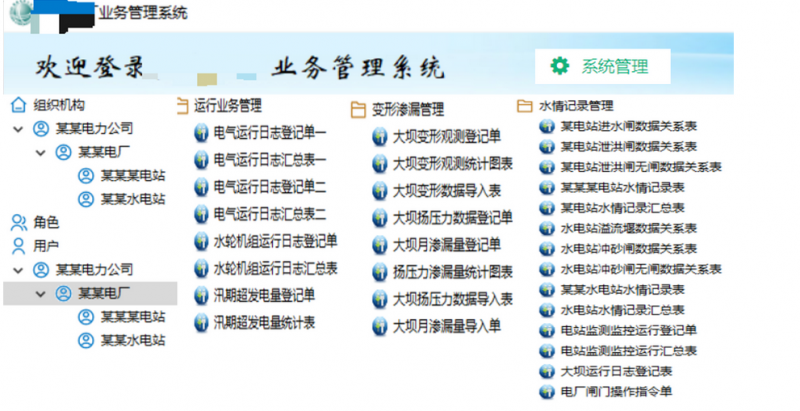Viewport: 800px width, 411px height.
Task: Click the 水情记录管理 folder icon
Action: [x=525, y=105]
